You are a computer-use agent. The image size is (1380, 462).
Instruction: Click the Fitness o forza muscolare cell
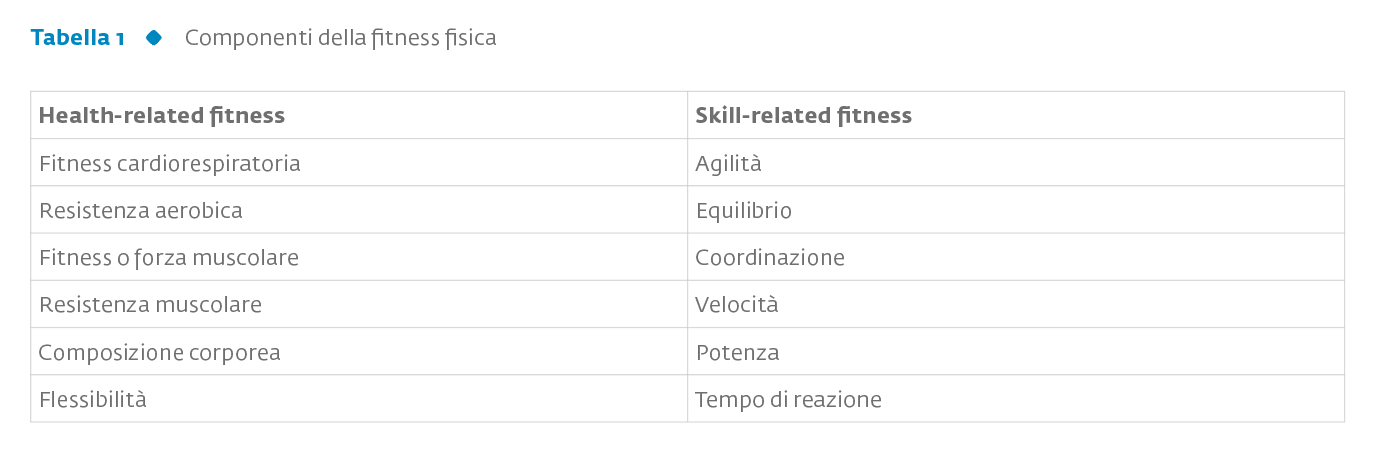(359, 257)
